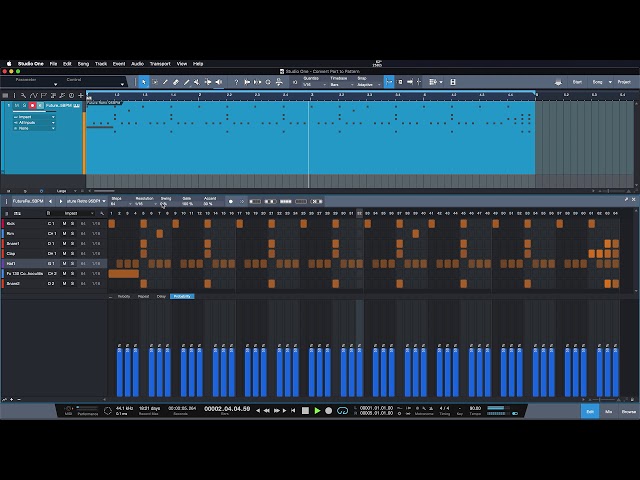Image resolution: width=640 pixels, height=480 pixels.
Task: Mute the Kick drum lane
Action: (64, 224)
